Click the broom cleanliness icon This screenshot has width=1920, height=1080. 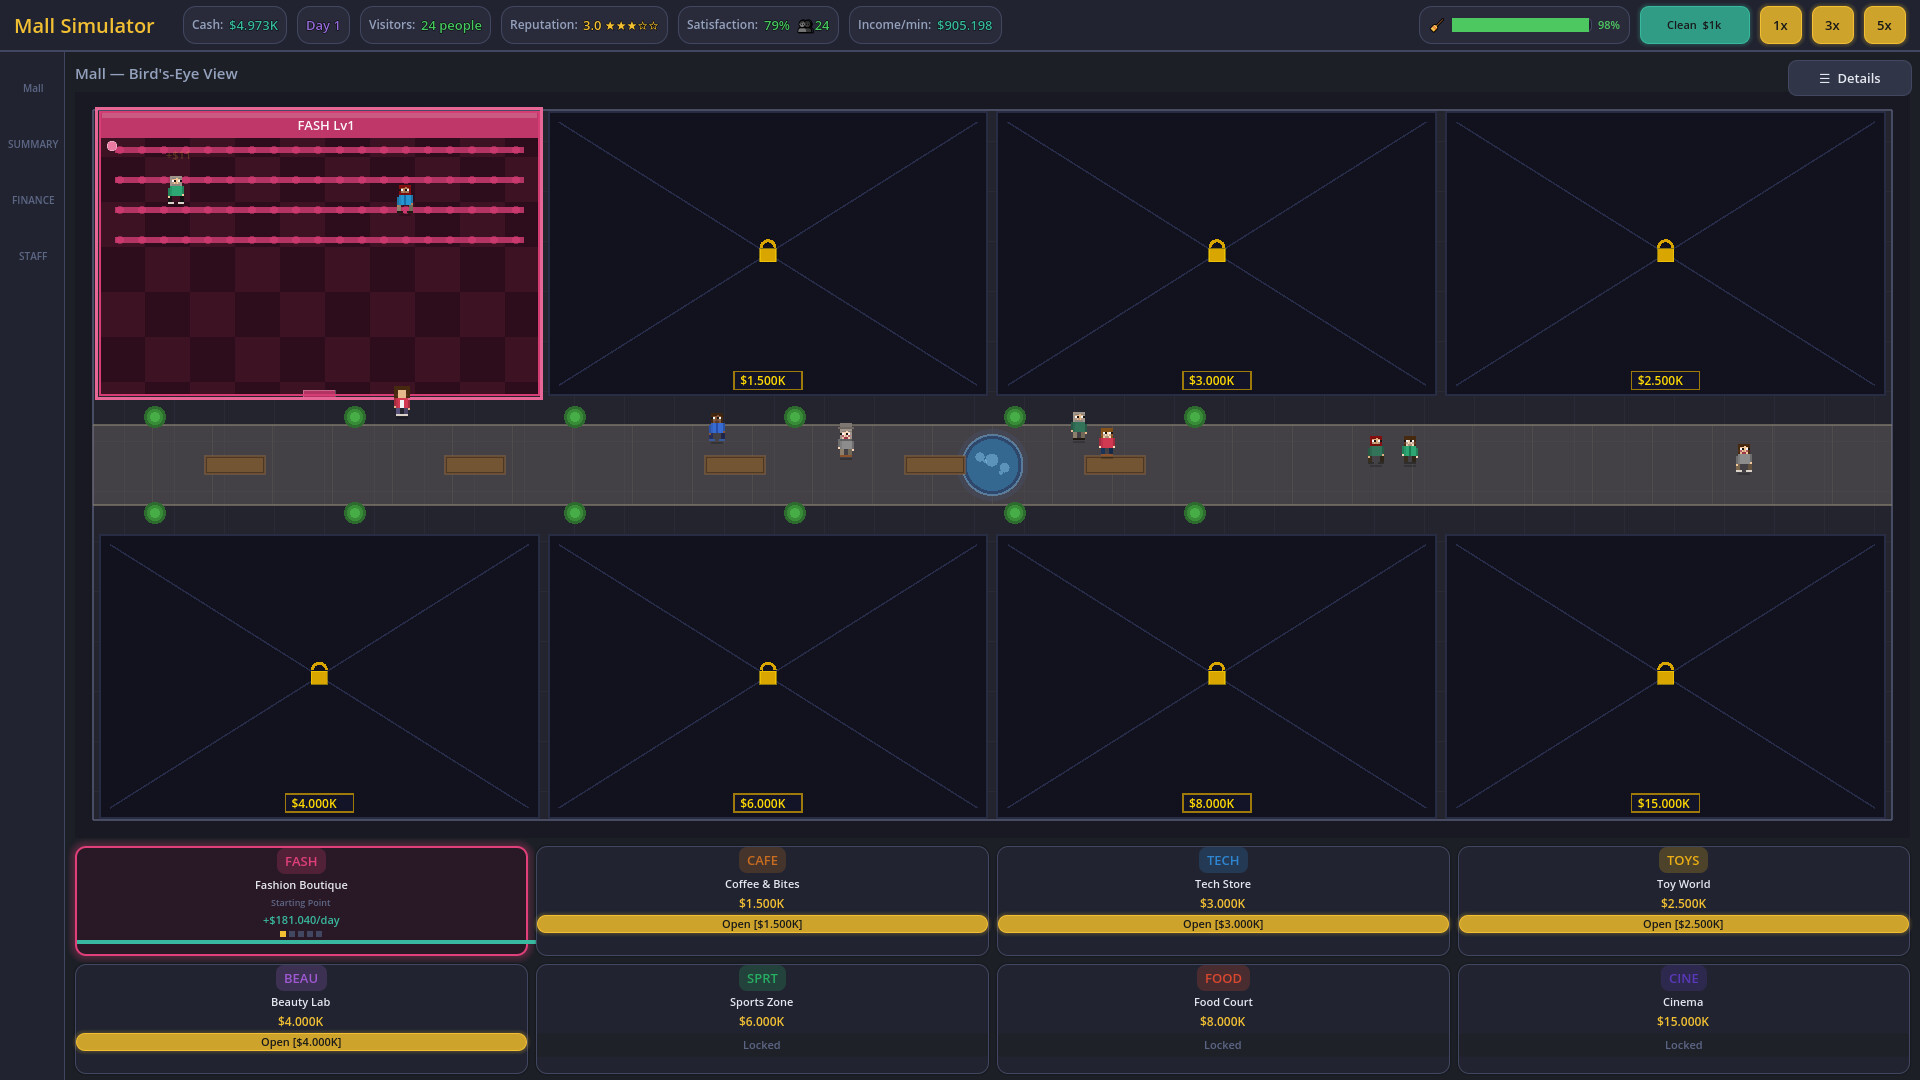coord(1436,26)
